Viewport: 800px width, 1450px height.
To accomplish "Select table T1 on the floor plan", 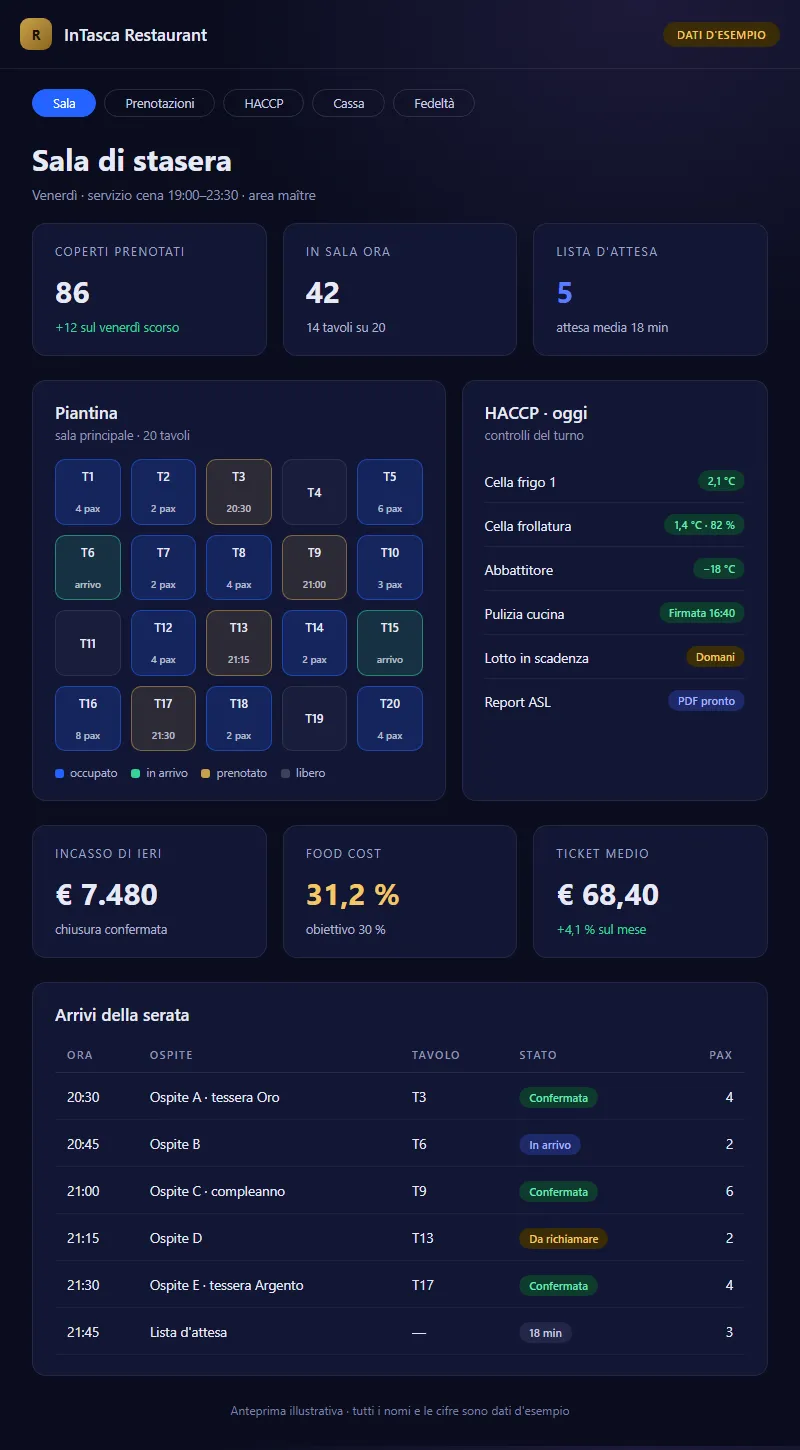I will (x=88, y=492).
